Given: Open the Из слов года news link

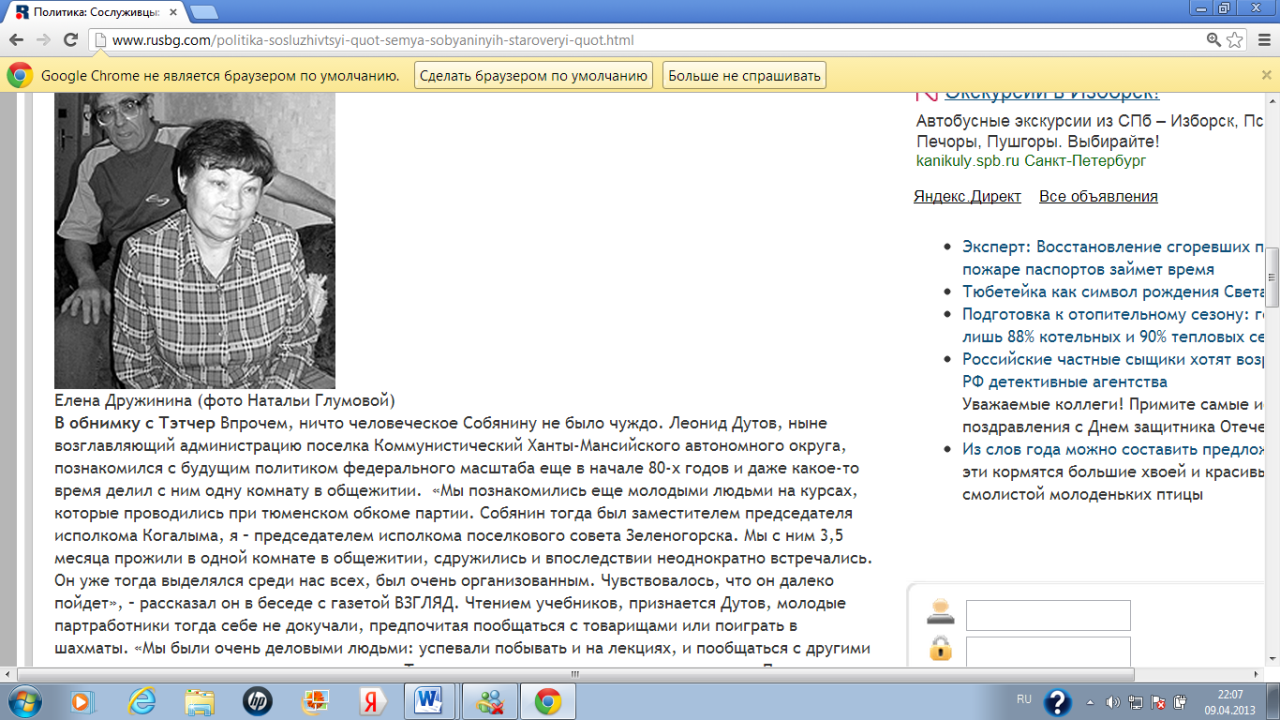Looking at the screenshot, I should [1114, 450].
